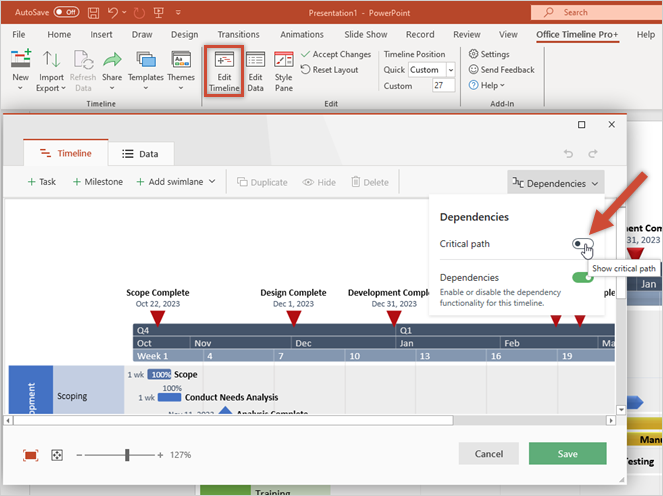
Task: Click the zoom slider handle
Action: tap(127, 455)
